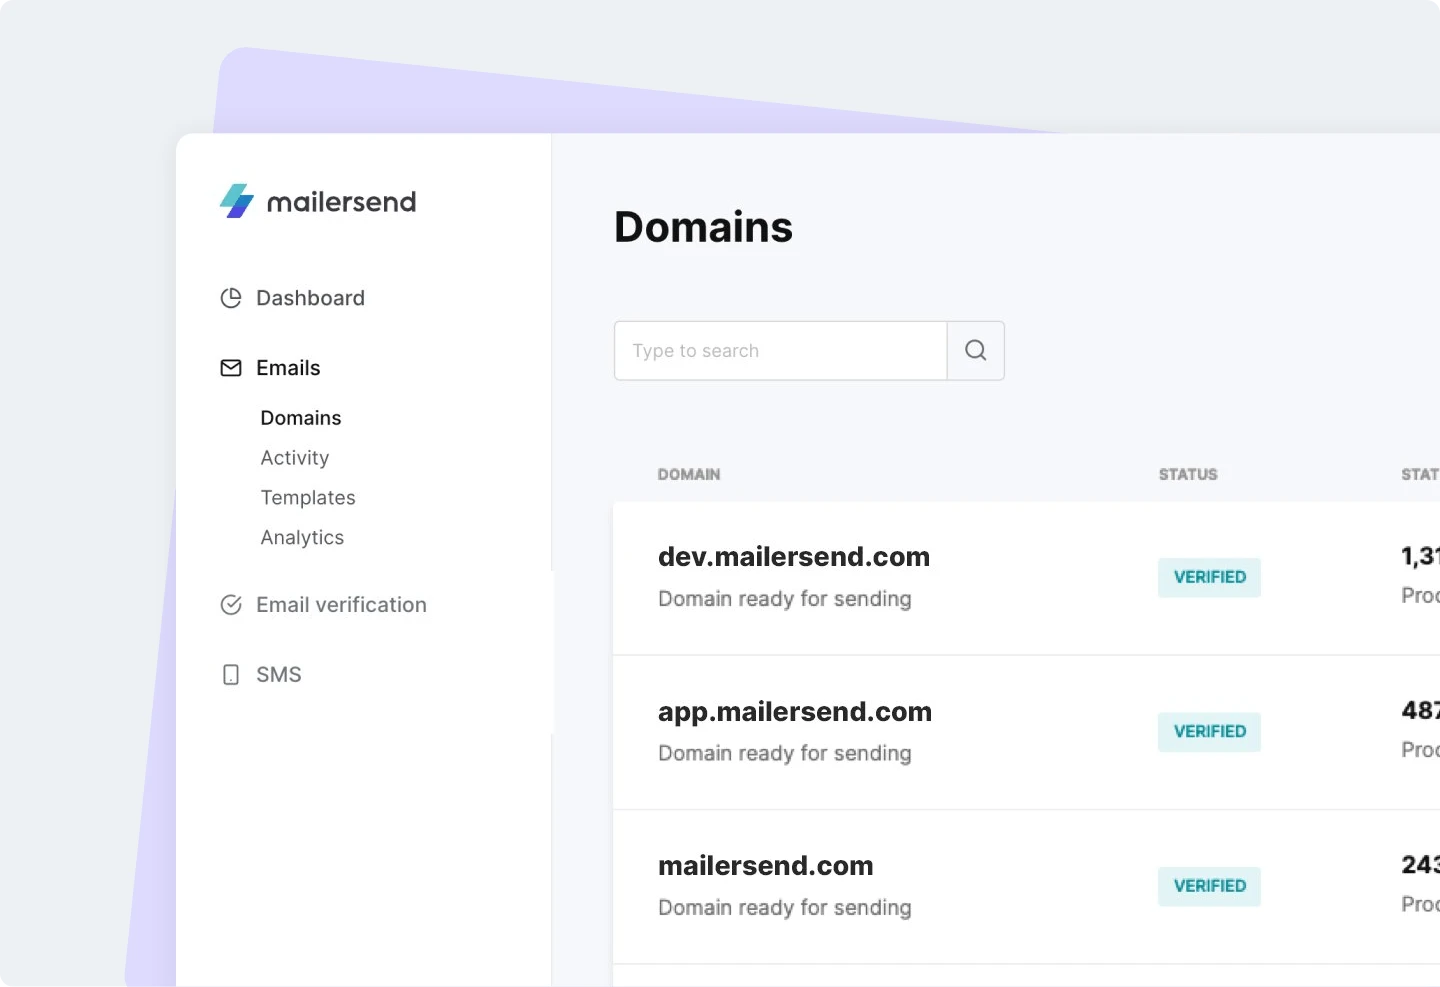
Task: Open SMS in the sidebar
Action: (279, 675)
